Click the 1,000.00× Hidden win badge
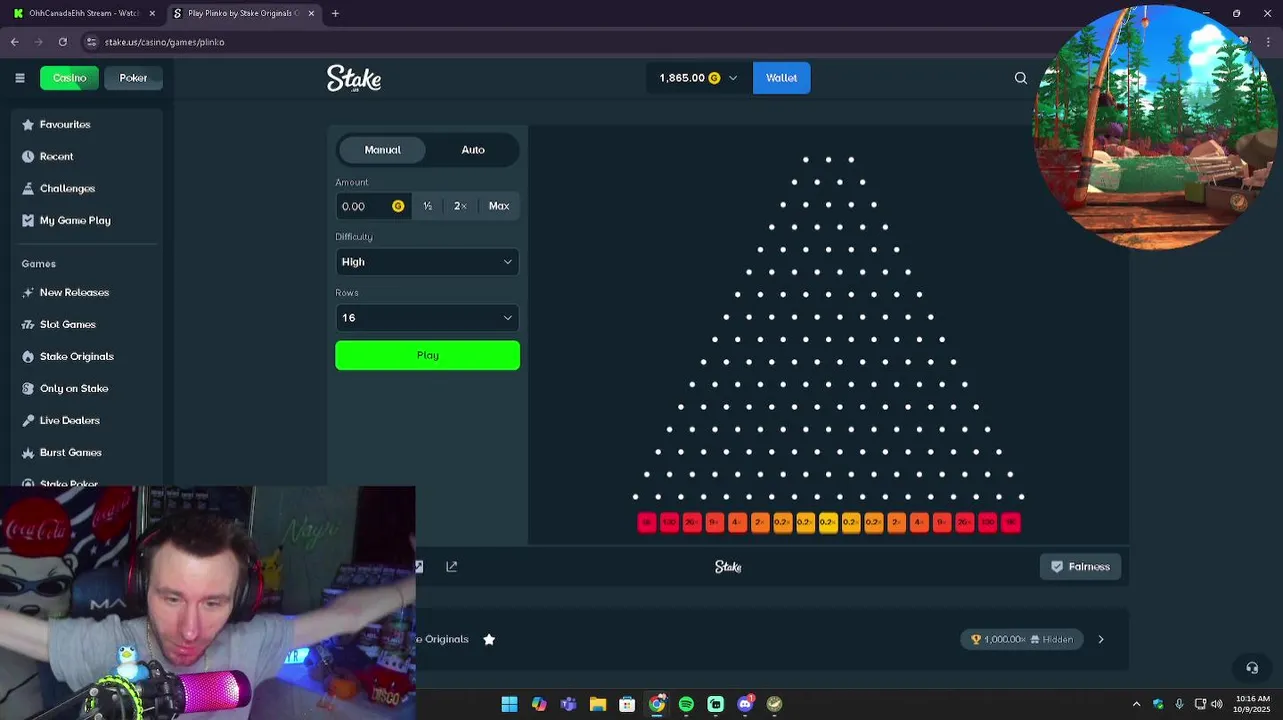The height and width of the screenshot is (720, 1283). (1022, 639)
